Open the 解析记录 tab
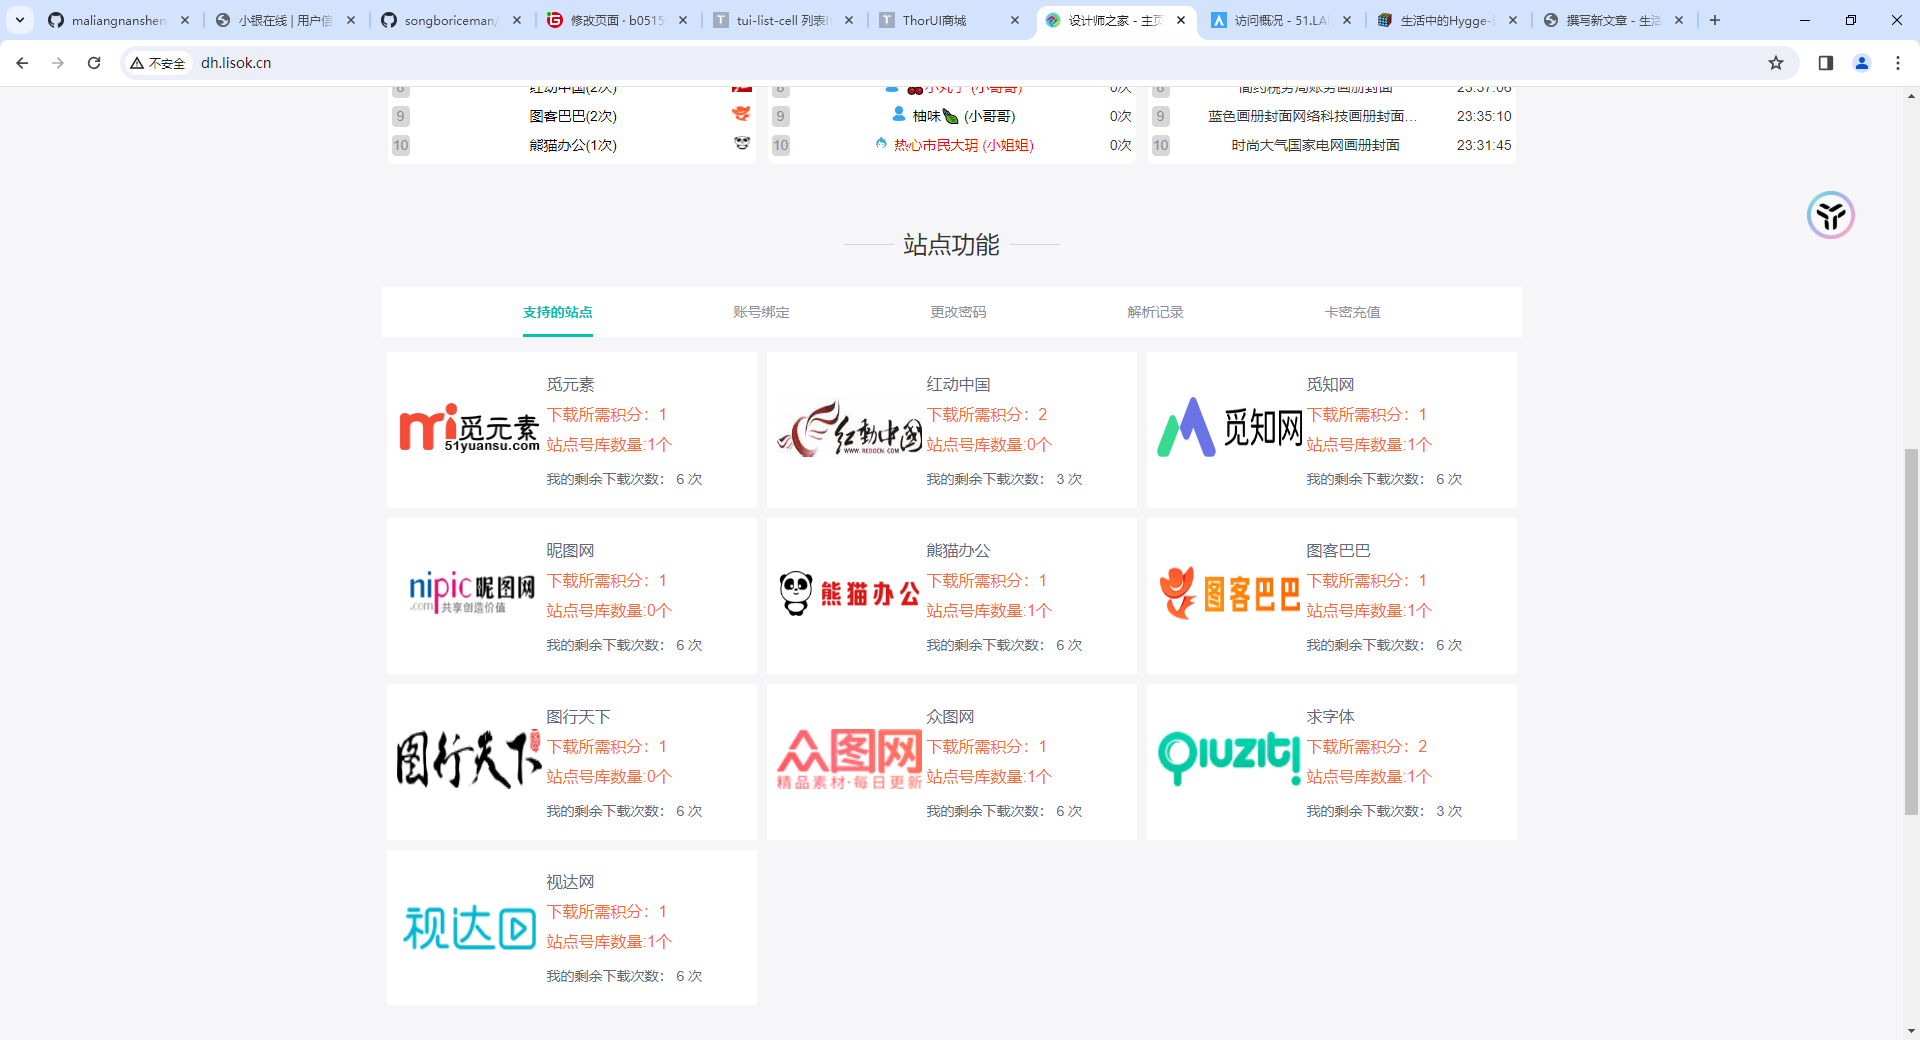 coord(1155,312)
